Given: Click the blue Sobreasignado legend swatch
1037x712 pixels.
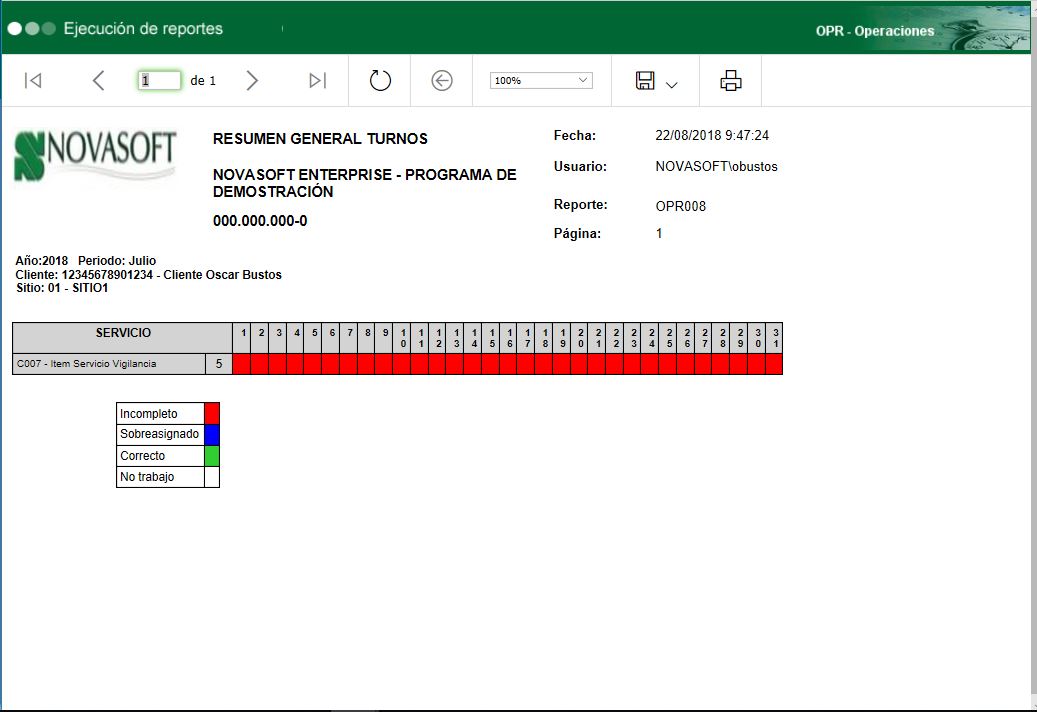Looking at the screenshot, I should [212, 434].
